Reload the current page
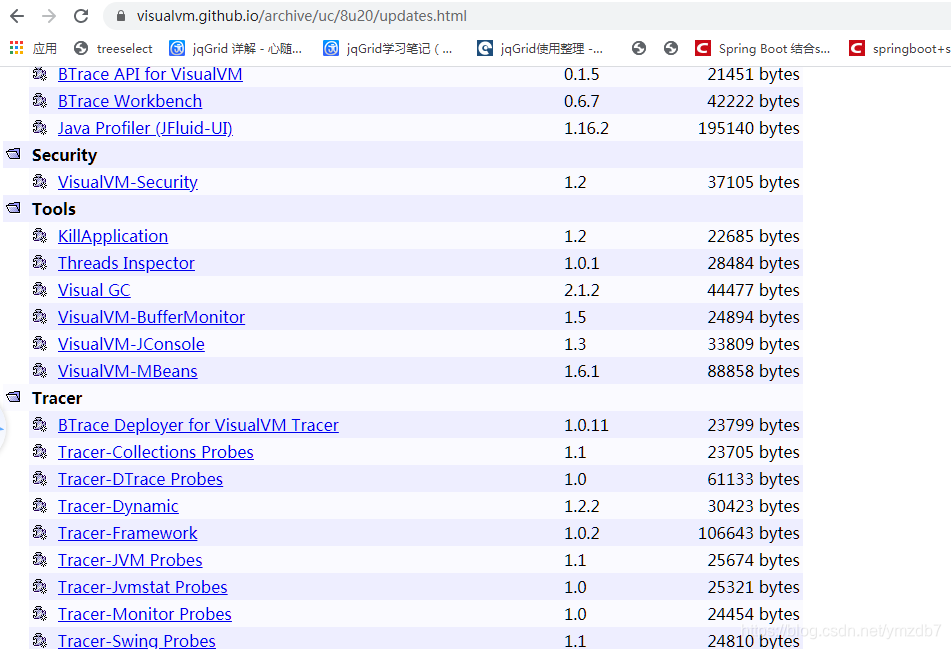 [81, 16]
